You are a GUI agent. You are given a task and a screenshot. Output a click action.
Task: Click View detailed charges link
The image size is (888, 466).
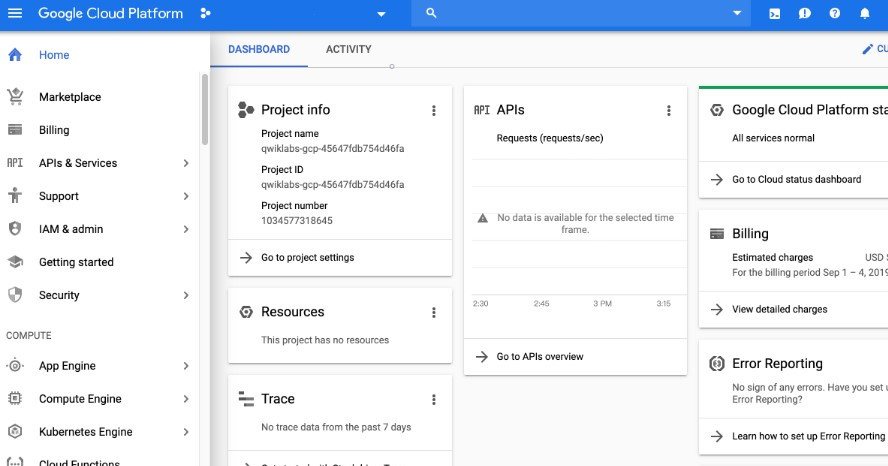click(x=779, y=309)
